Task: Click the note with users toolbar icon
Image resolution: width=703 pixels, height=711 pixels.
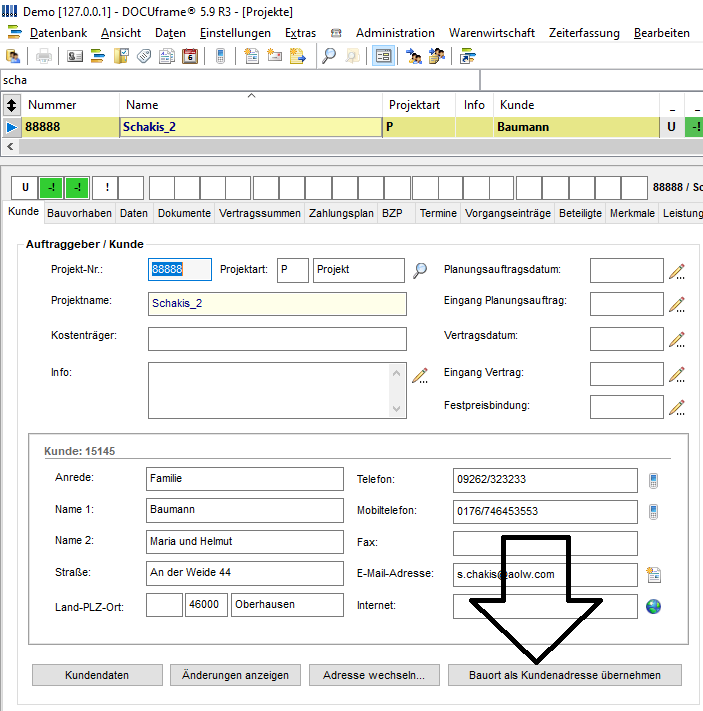Action: pyautogui.click(x=437, y=57)
